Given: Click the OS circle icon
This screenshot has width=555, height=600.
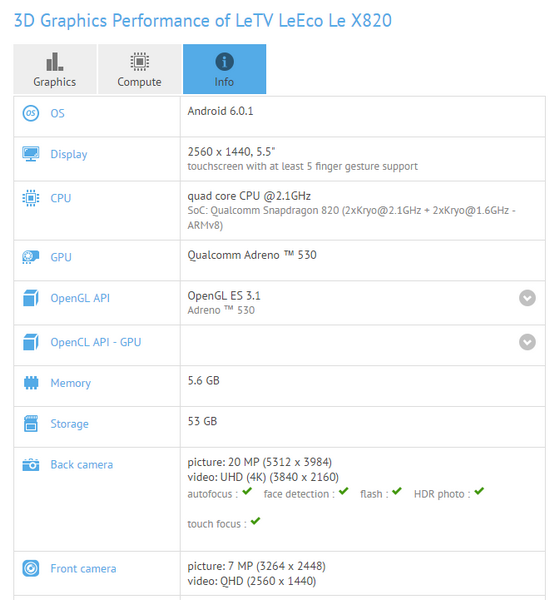Looking at the screenshot, I should [31, 113].
